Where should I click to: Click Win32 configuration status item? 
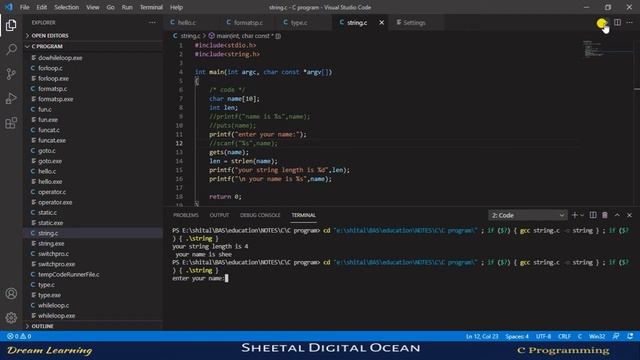[x=597, y=336]
